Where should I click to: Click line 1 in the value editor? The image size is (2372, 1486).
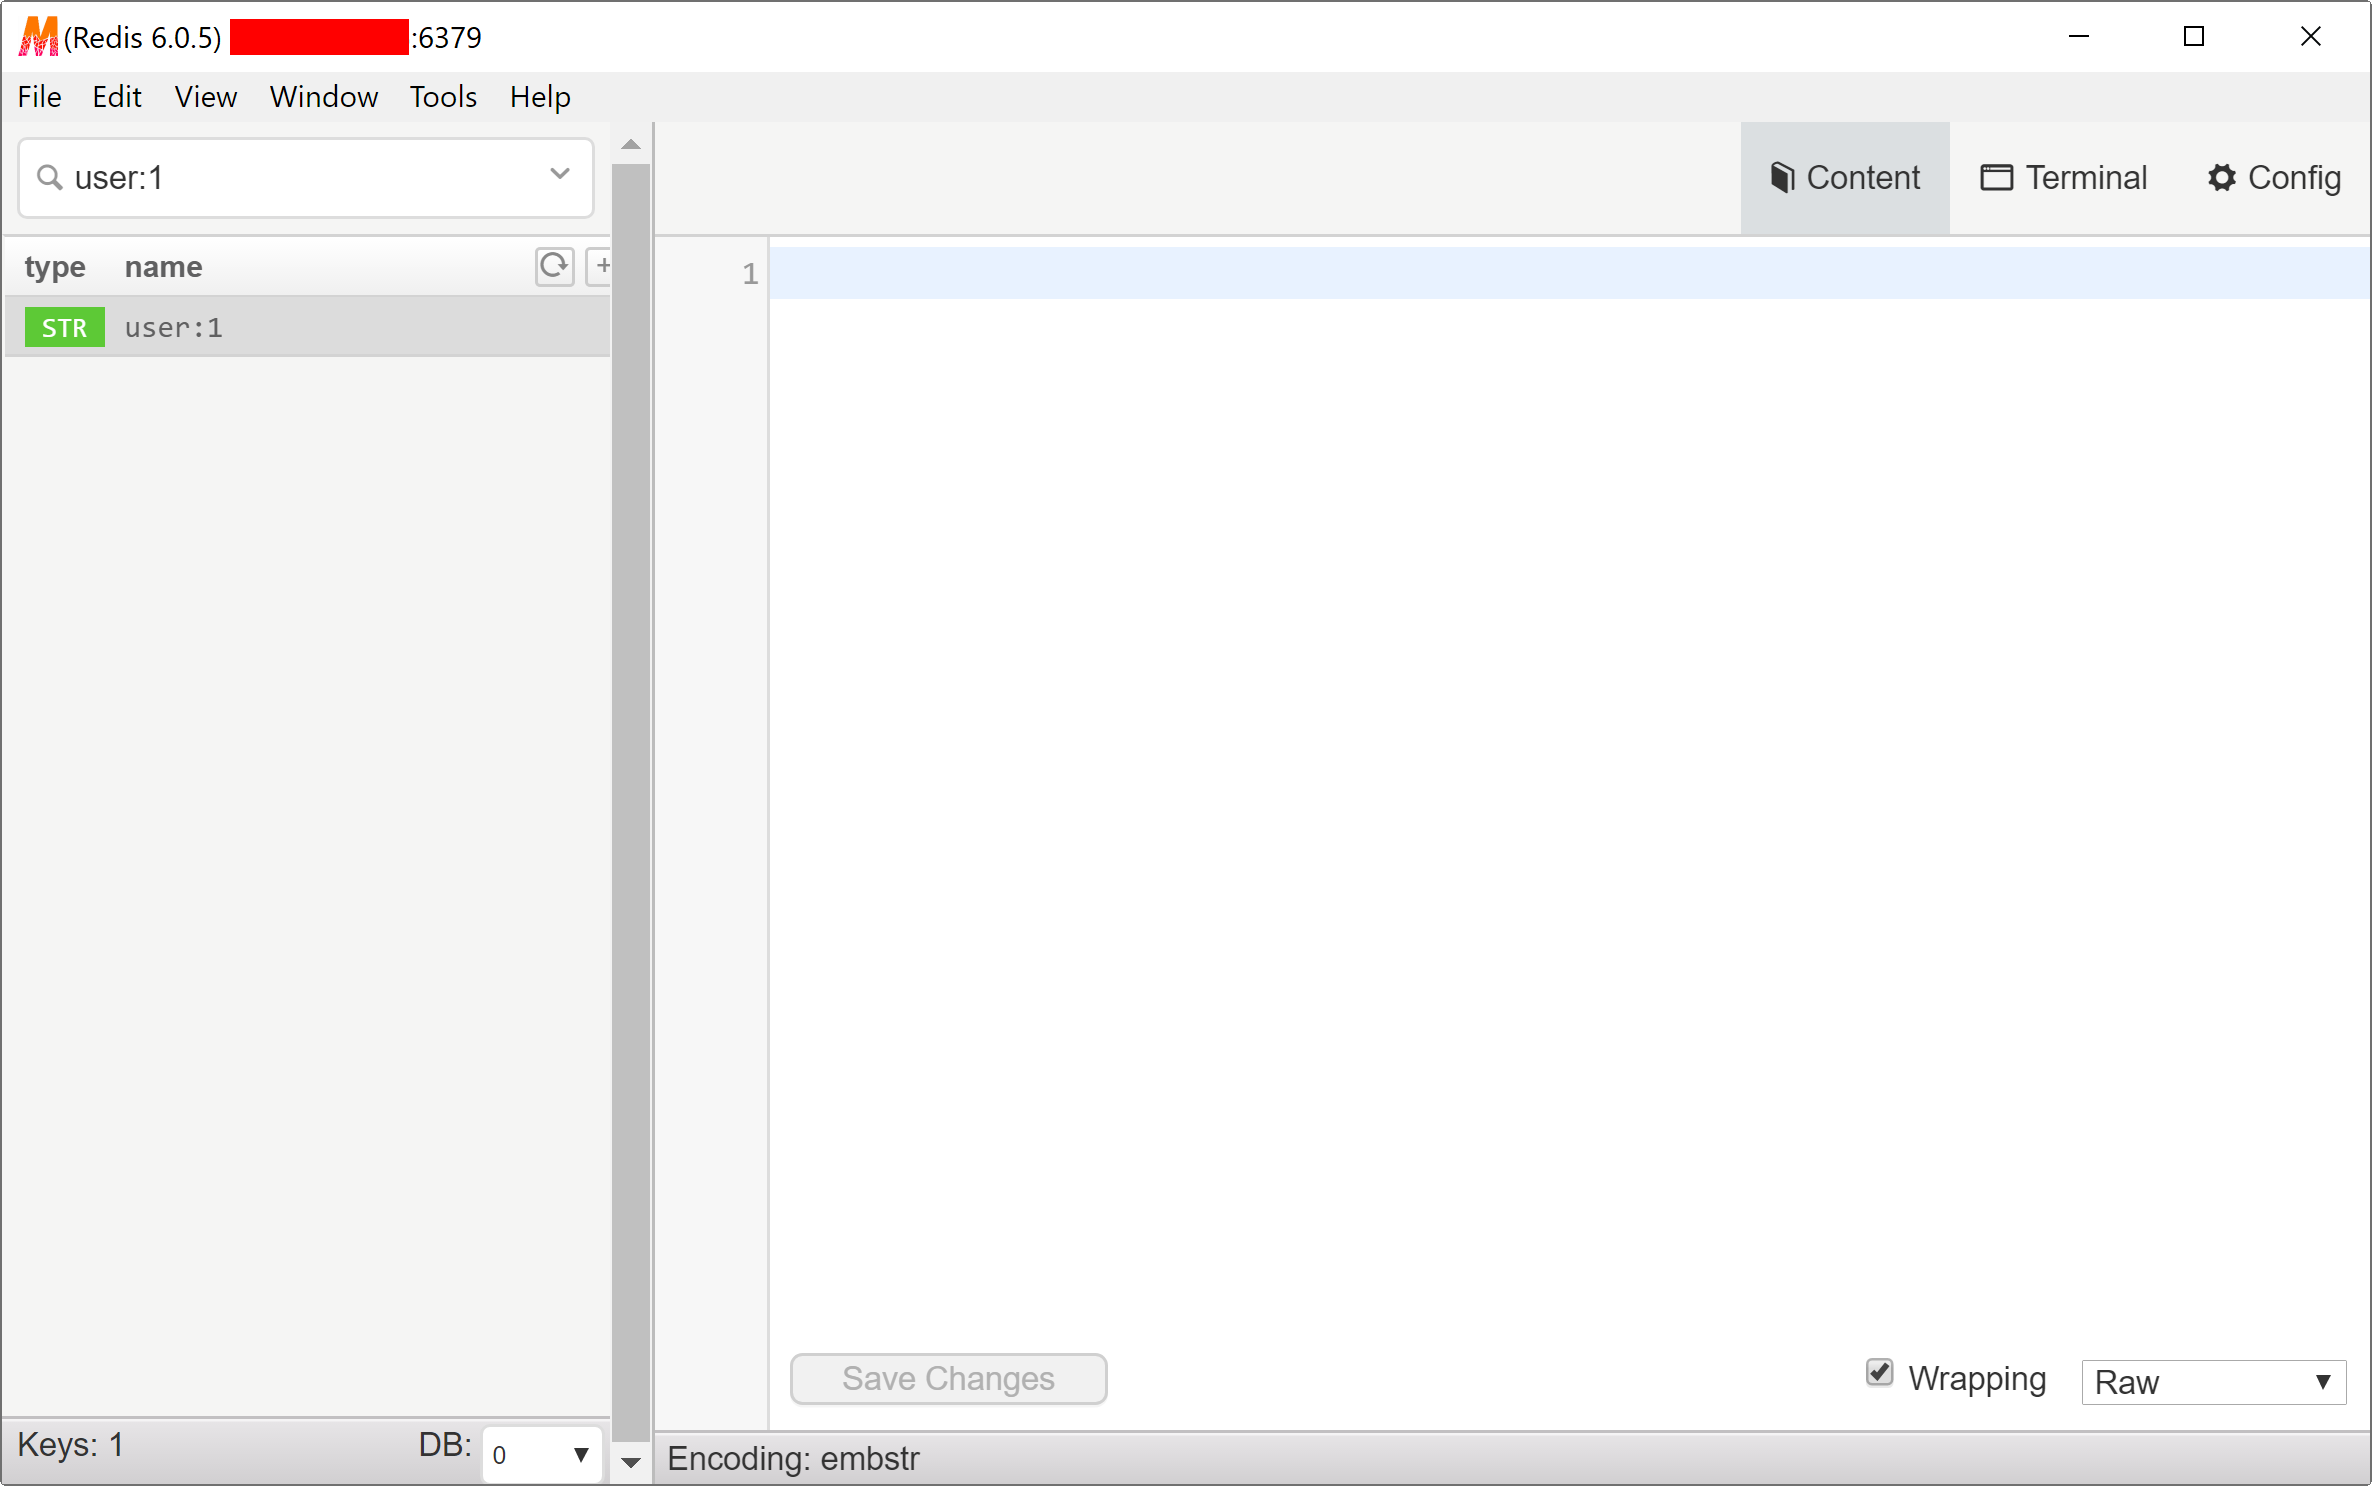[1570, 273]
